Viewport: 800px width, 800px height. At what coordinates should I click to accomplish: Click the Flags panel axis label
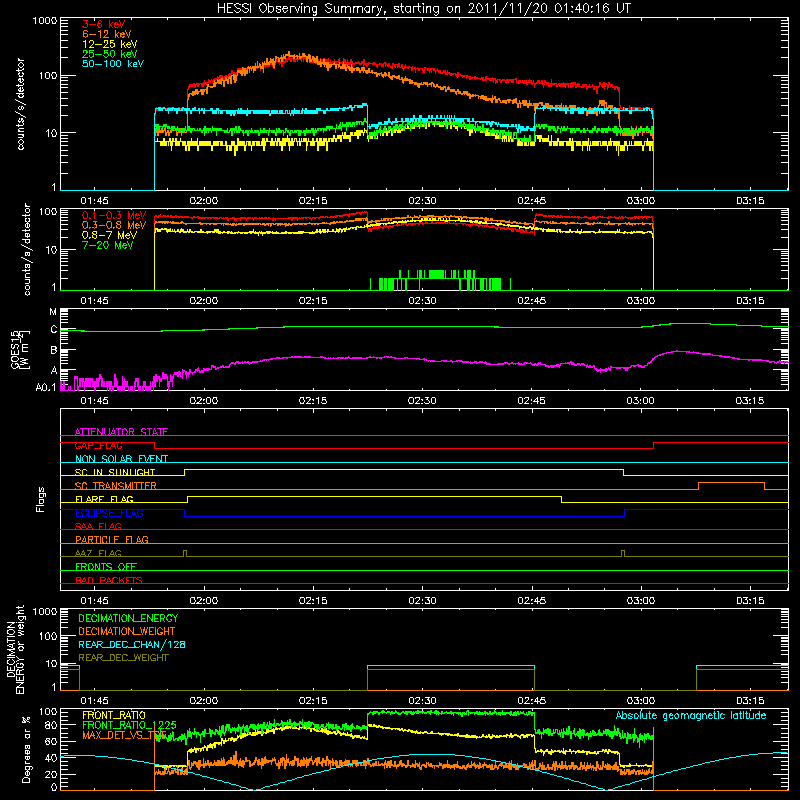(x=41, y=499)
